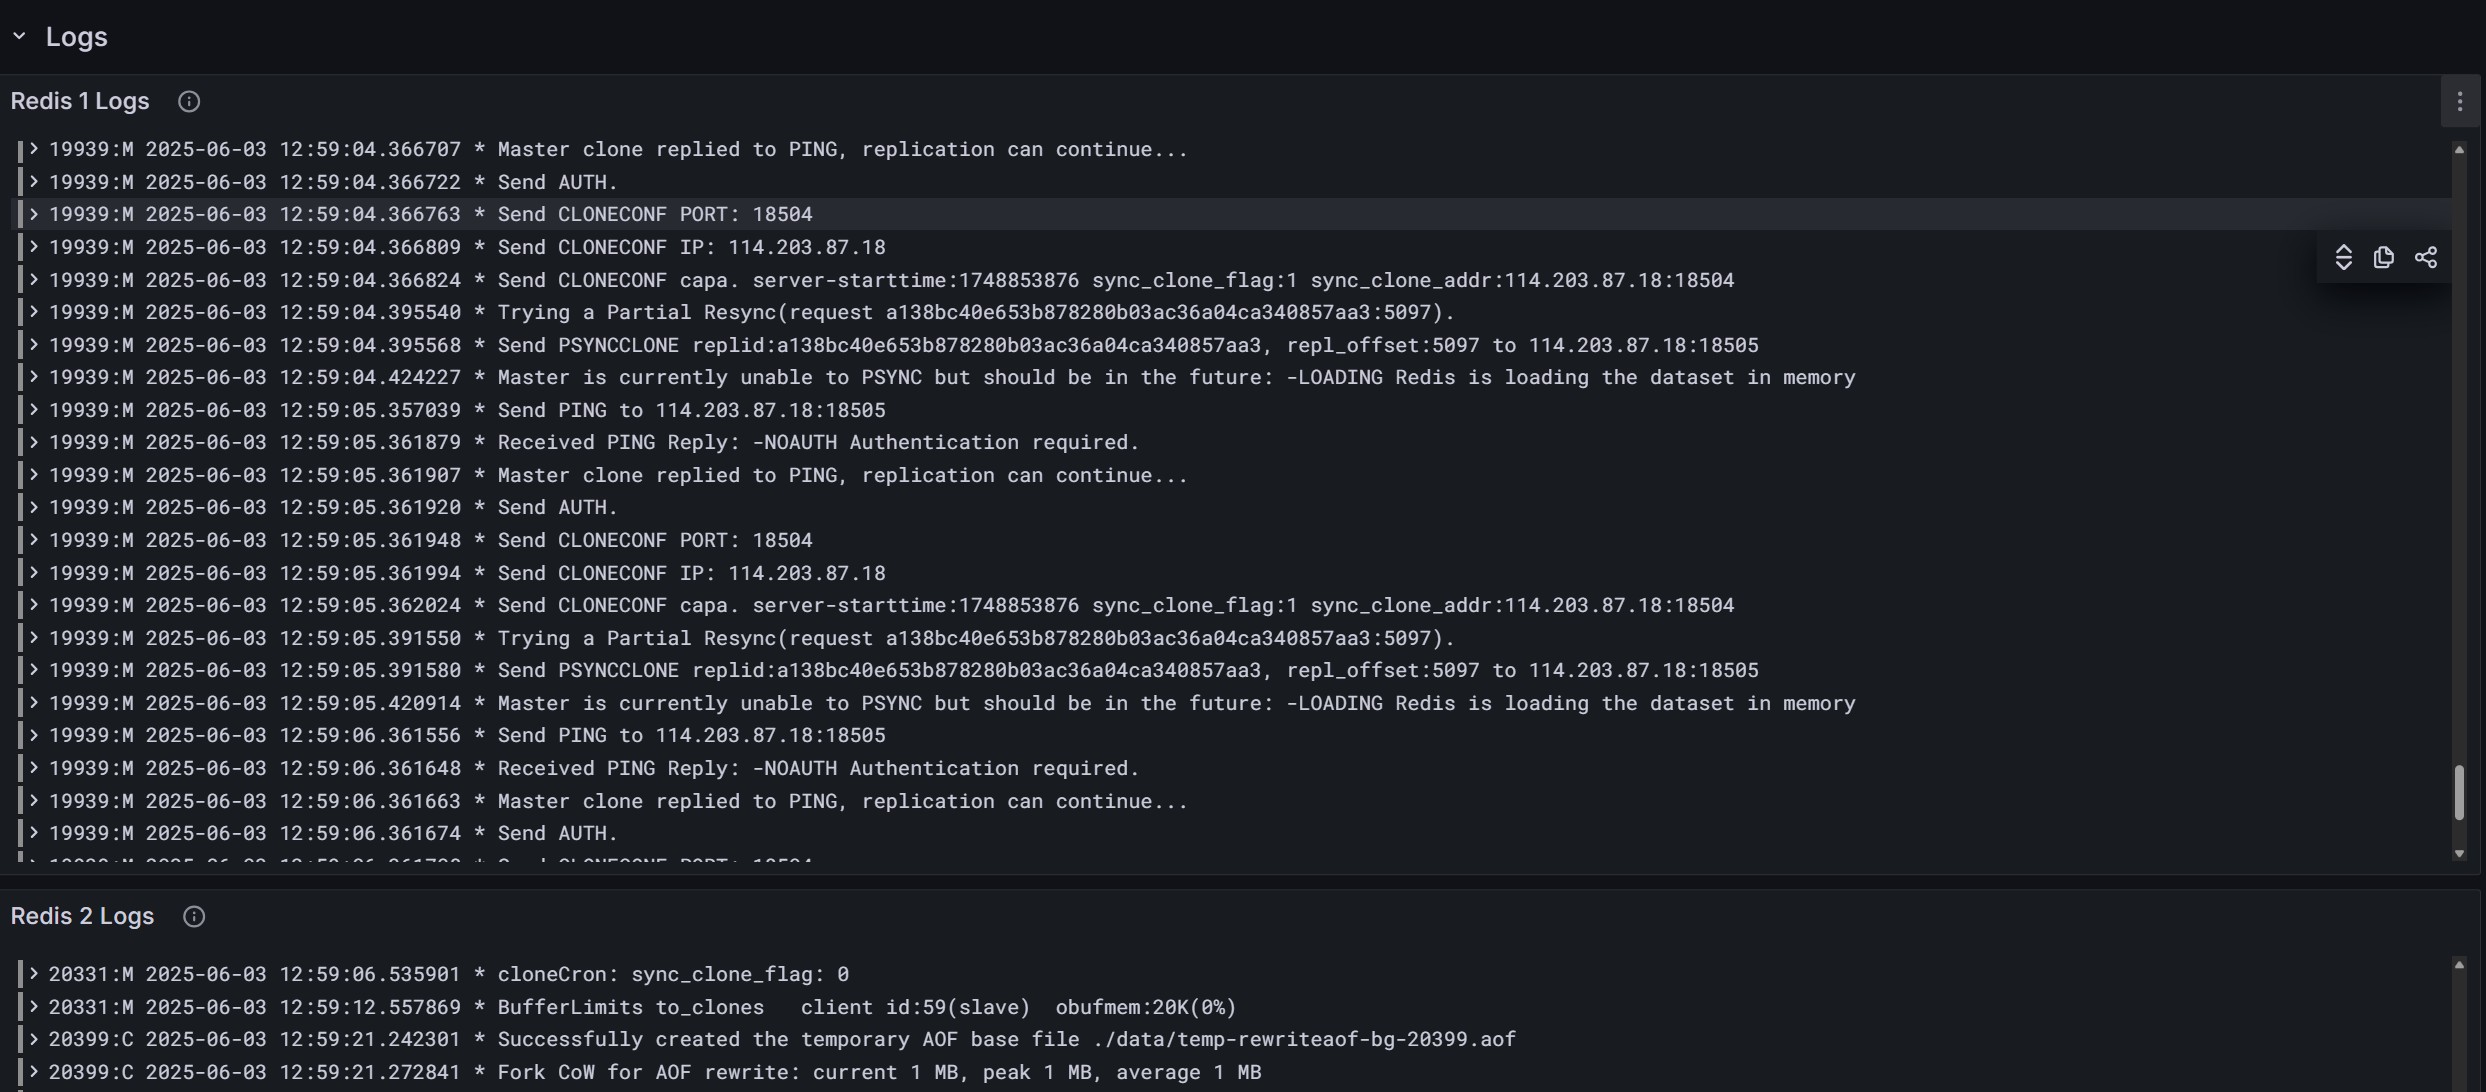Click the Redis 1 Logs scrollbar thumb
This screenshot has height=1092, width=2486.
2459,792
